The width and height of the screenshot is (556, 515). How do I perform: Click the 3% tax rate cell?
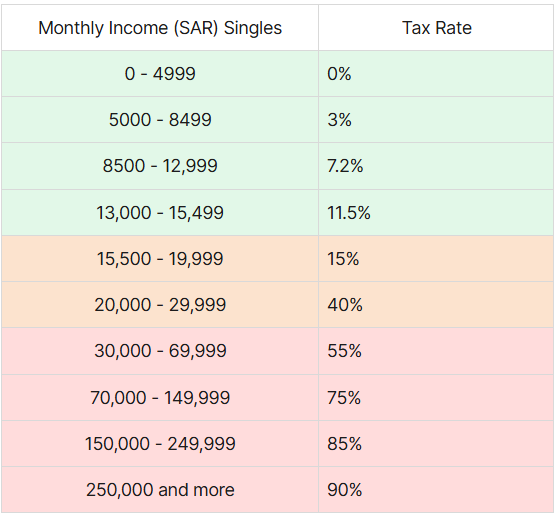click(436, 120)
